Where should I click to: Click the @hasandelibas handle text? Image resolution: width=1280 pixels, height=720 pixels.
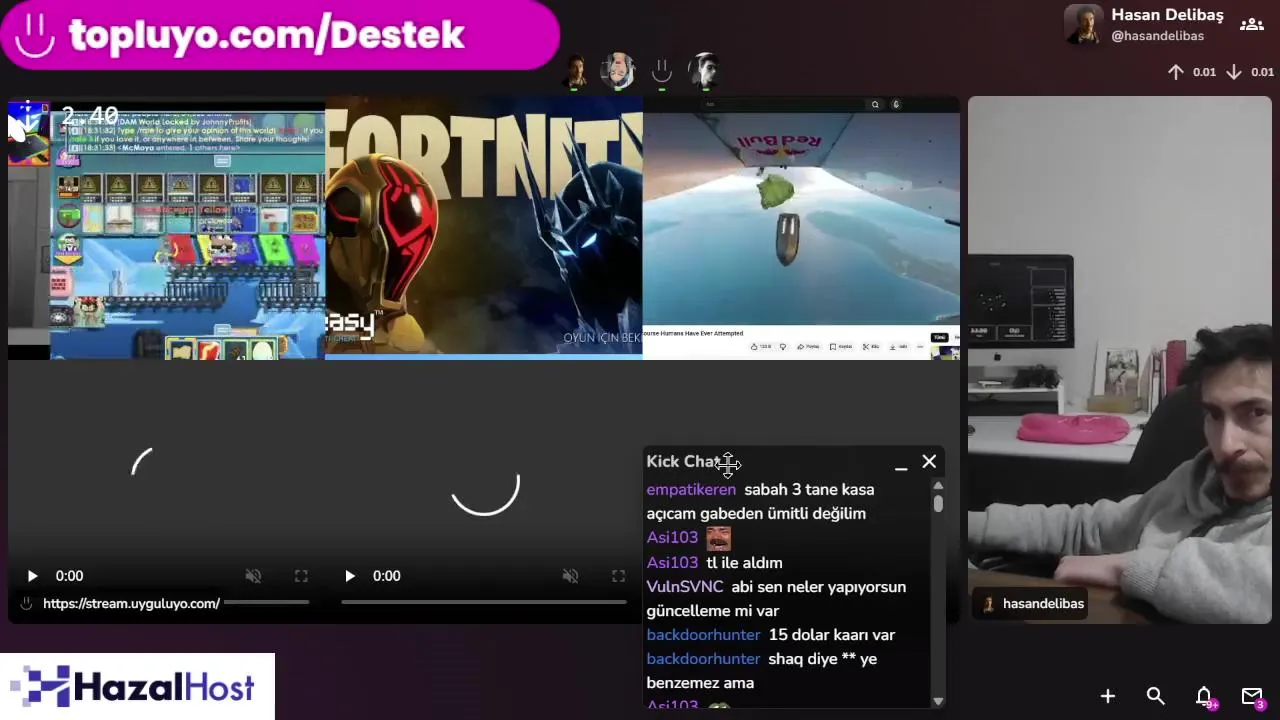(1157, 36)
